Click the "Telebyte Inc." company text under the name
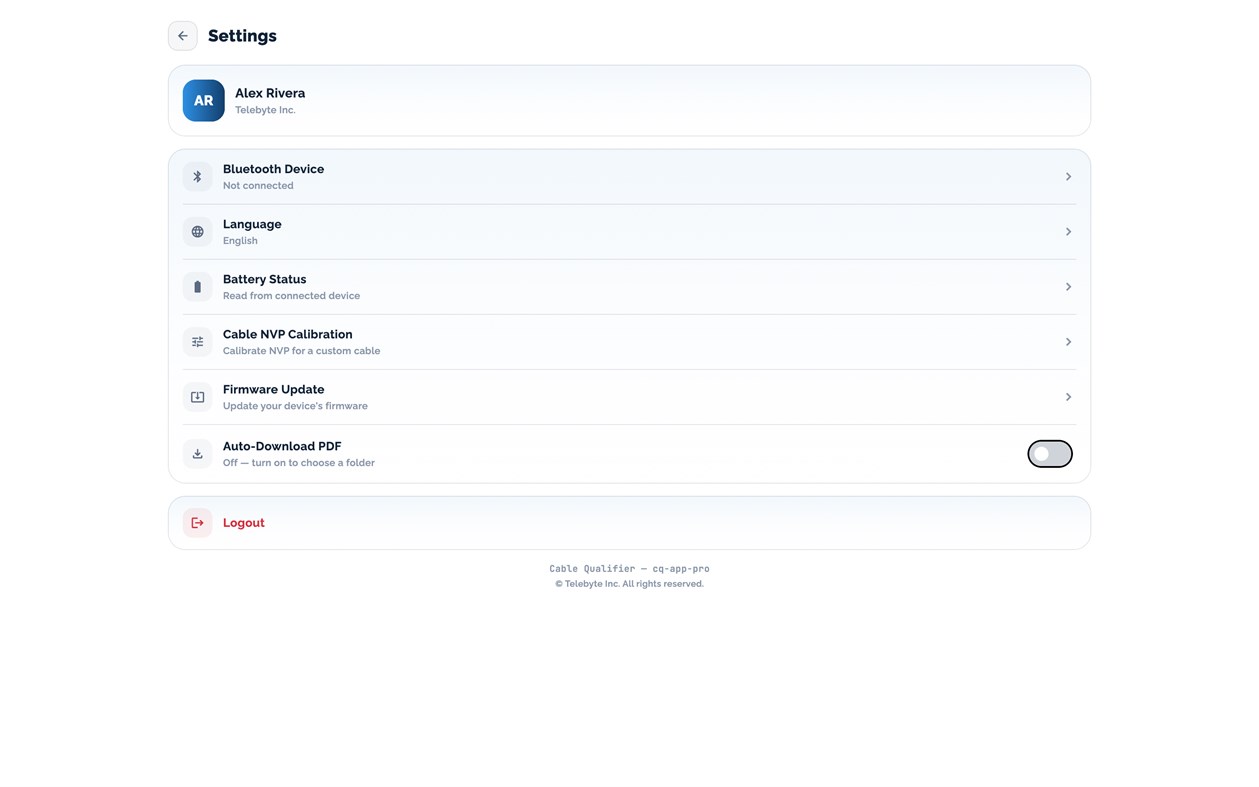 [265, 110]
